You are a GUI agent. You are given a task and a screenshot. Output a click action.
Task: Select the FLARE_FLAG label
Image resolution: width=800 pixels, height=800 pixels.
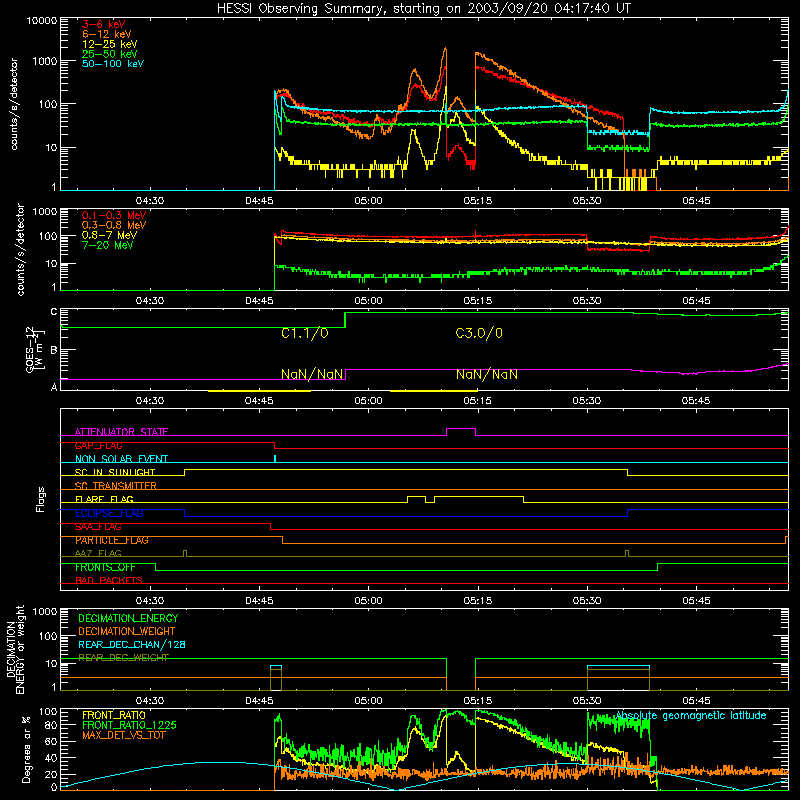[104, 499]
